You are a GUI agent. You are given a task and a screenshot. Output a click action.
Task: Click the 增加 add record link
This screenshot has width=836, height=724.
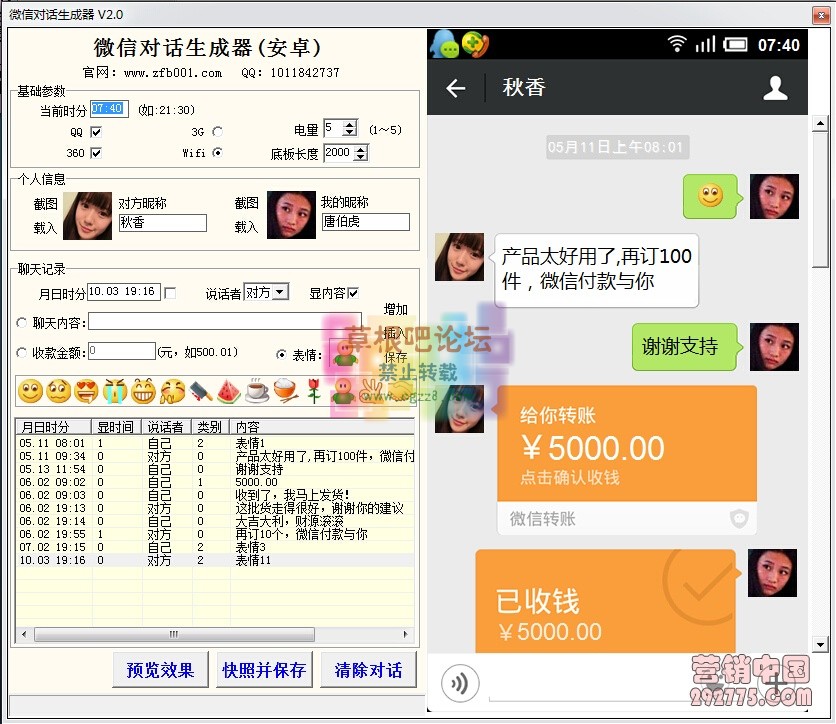pos(395,309)
